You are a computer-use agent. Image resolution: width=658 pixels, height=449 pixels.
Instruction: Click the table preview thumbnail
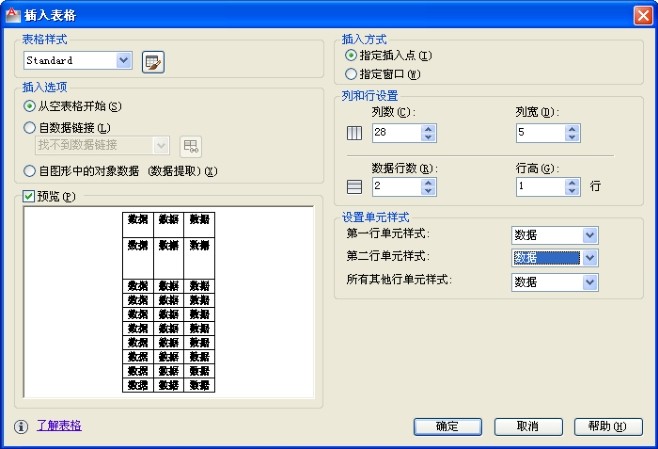tap(168, 301)
